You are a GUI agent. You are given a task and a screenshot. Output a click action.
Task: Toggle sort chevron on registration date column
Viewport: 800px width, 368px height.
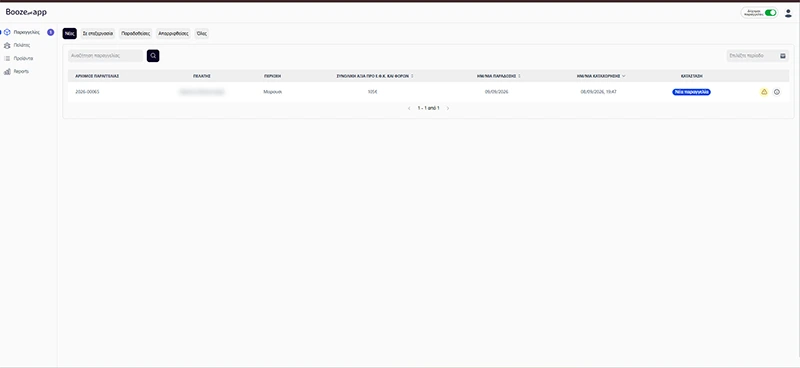623,76
